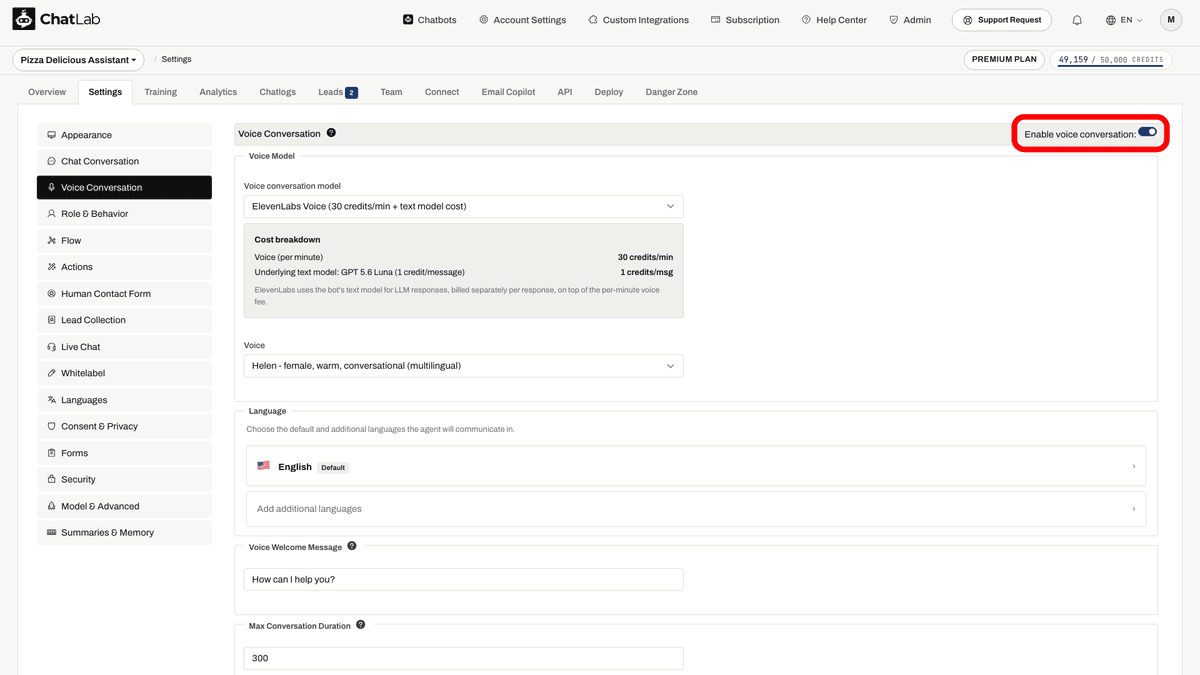
Task: Open the Human Contact Form section
Action: 124,294
